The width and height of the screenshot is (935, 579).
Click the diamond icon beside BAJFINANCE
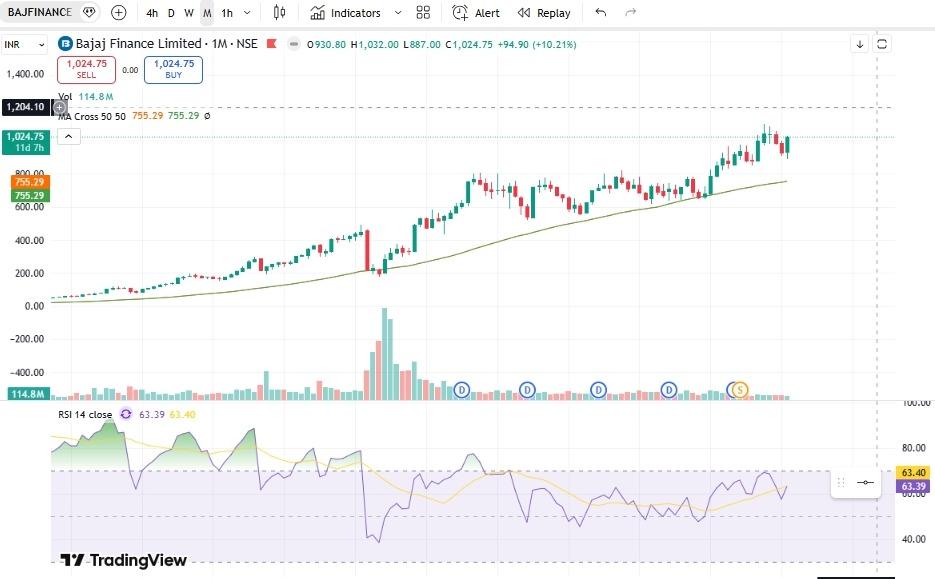(x=89, y=12)
